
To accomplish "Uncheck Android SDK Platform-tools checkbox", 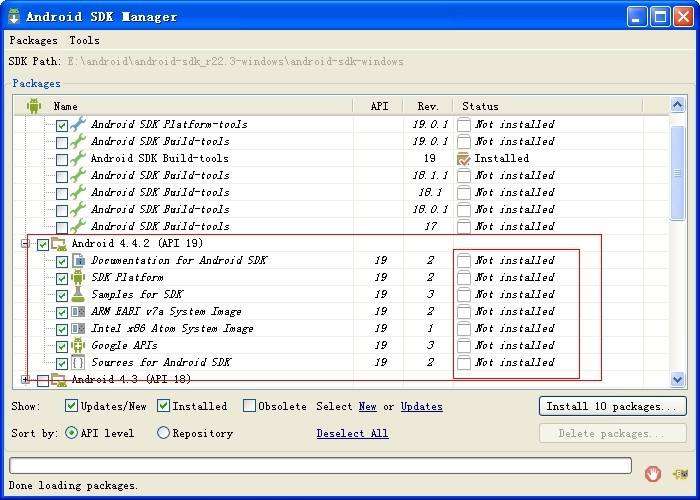I will 62,125.
